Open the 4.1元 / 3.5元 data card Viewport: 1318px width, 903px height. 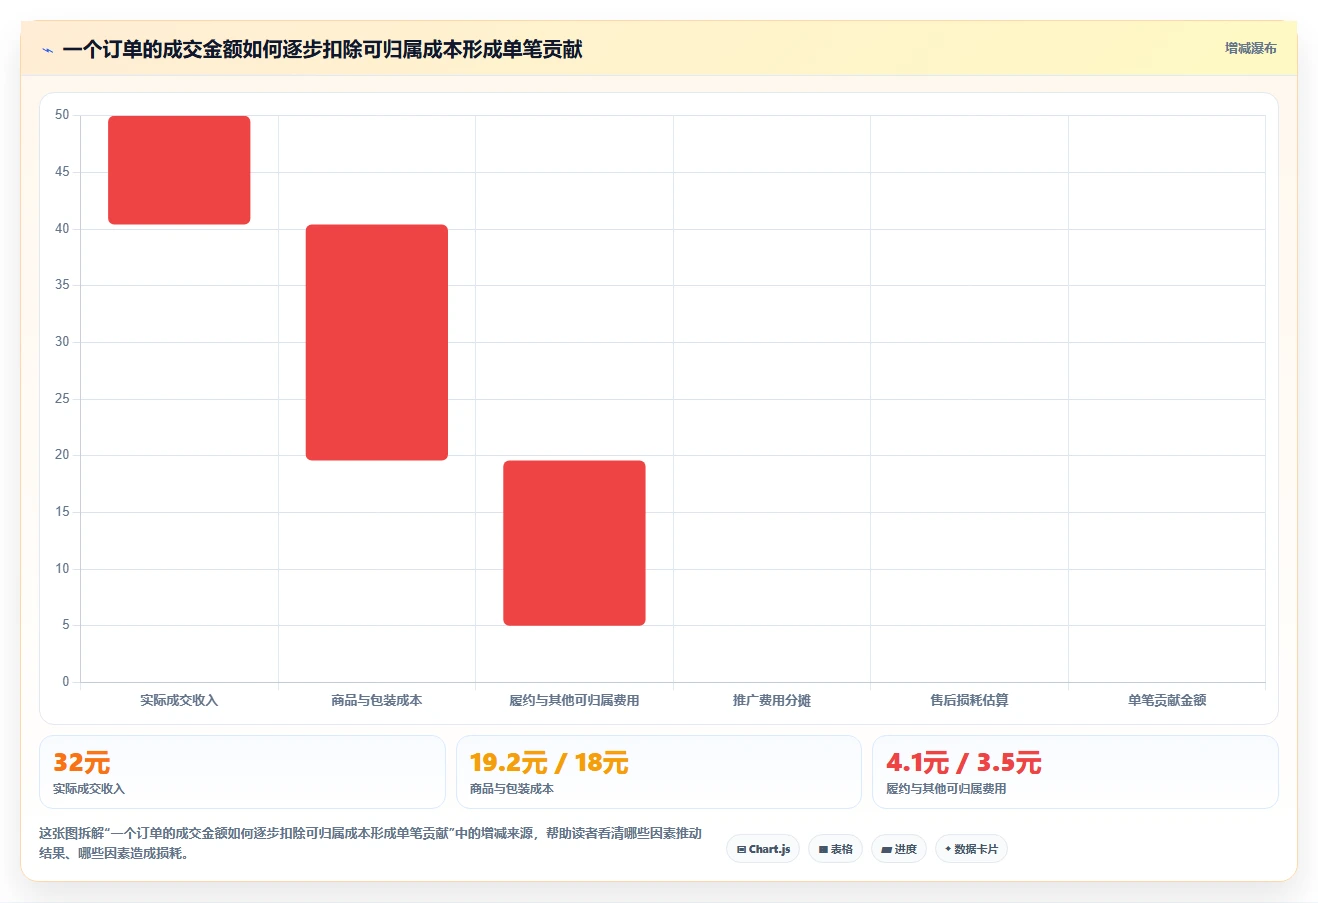tap(1075, 772)
